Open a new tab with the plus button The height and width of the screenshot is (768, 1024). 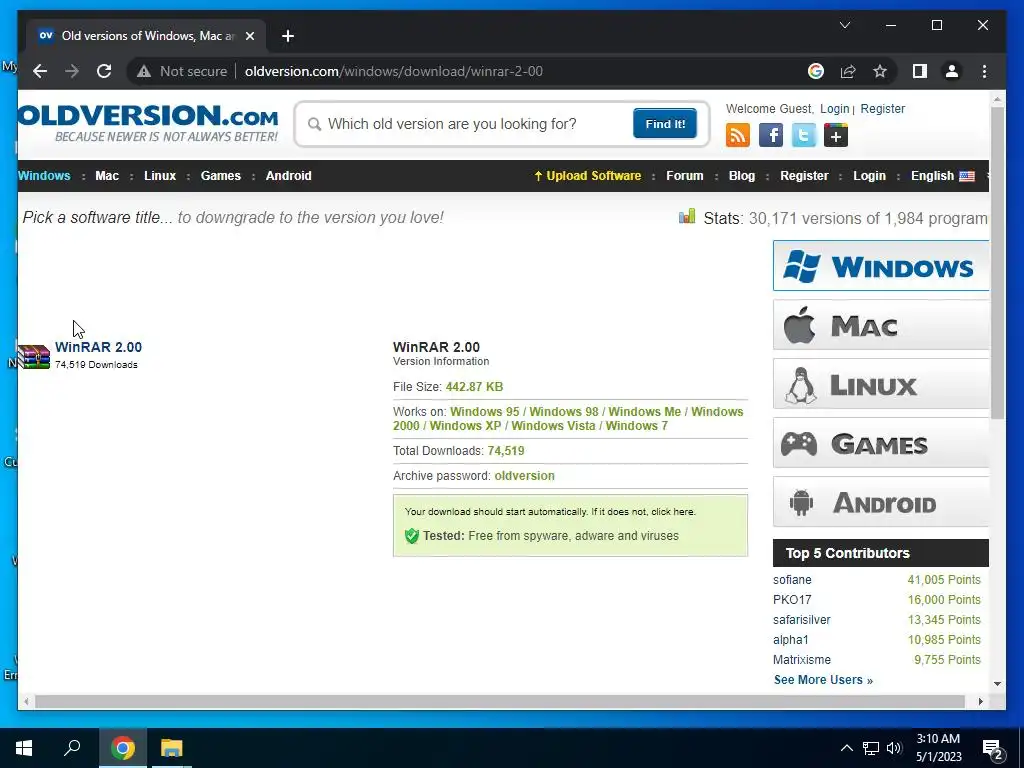pyautogui.click(x=288, y=36)
